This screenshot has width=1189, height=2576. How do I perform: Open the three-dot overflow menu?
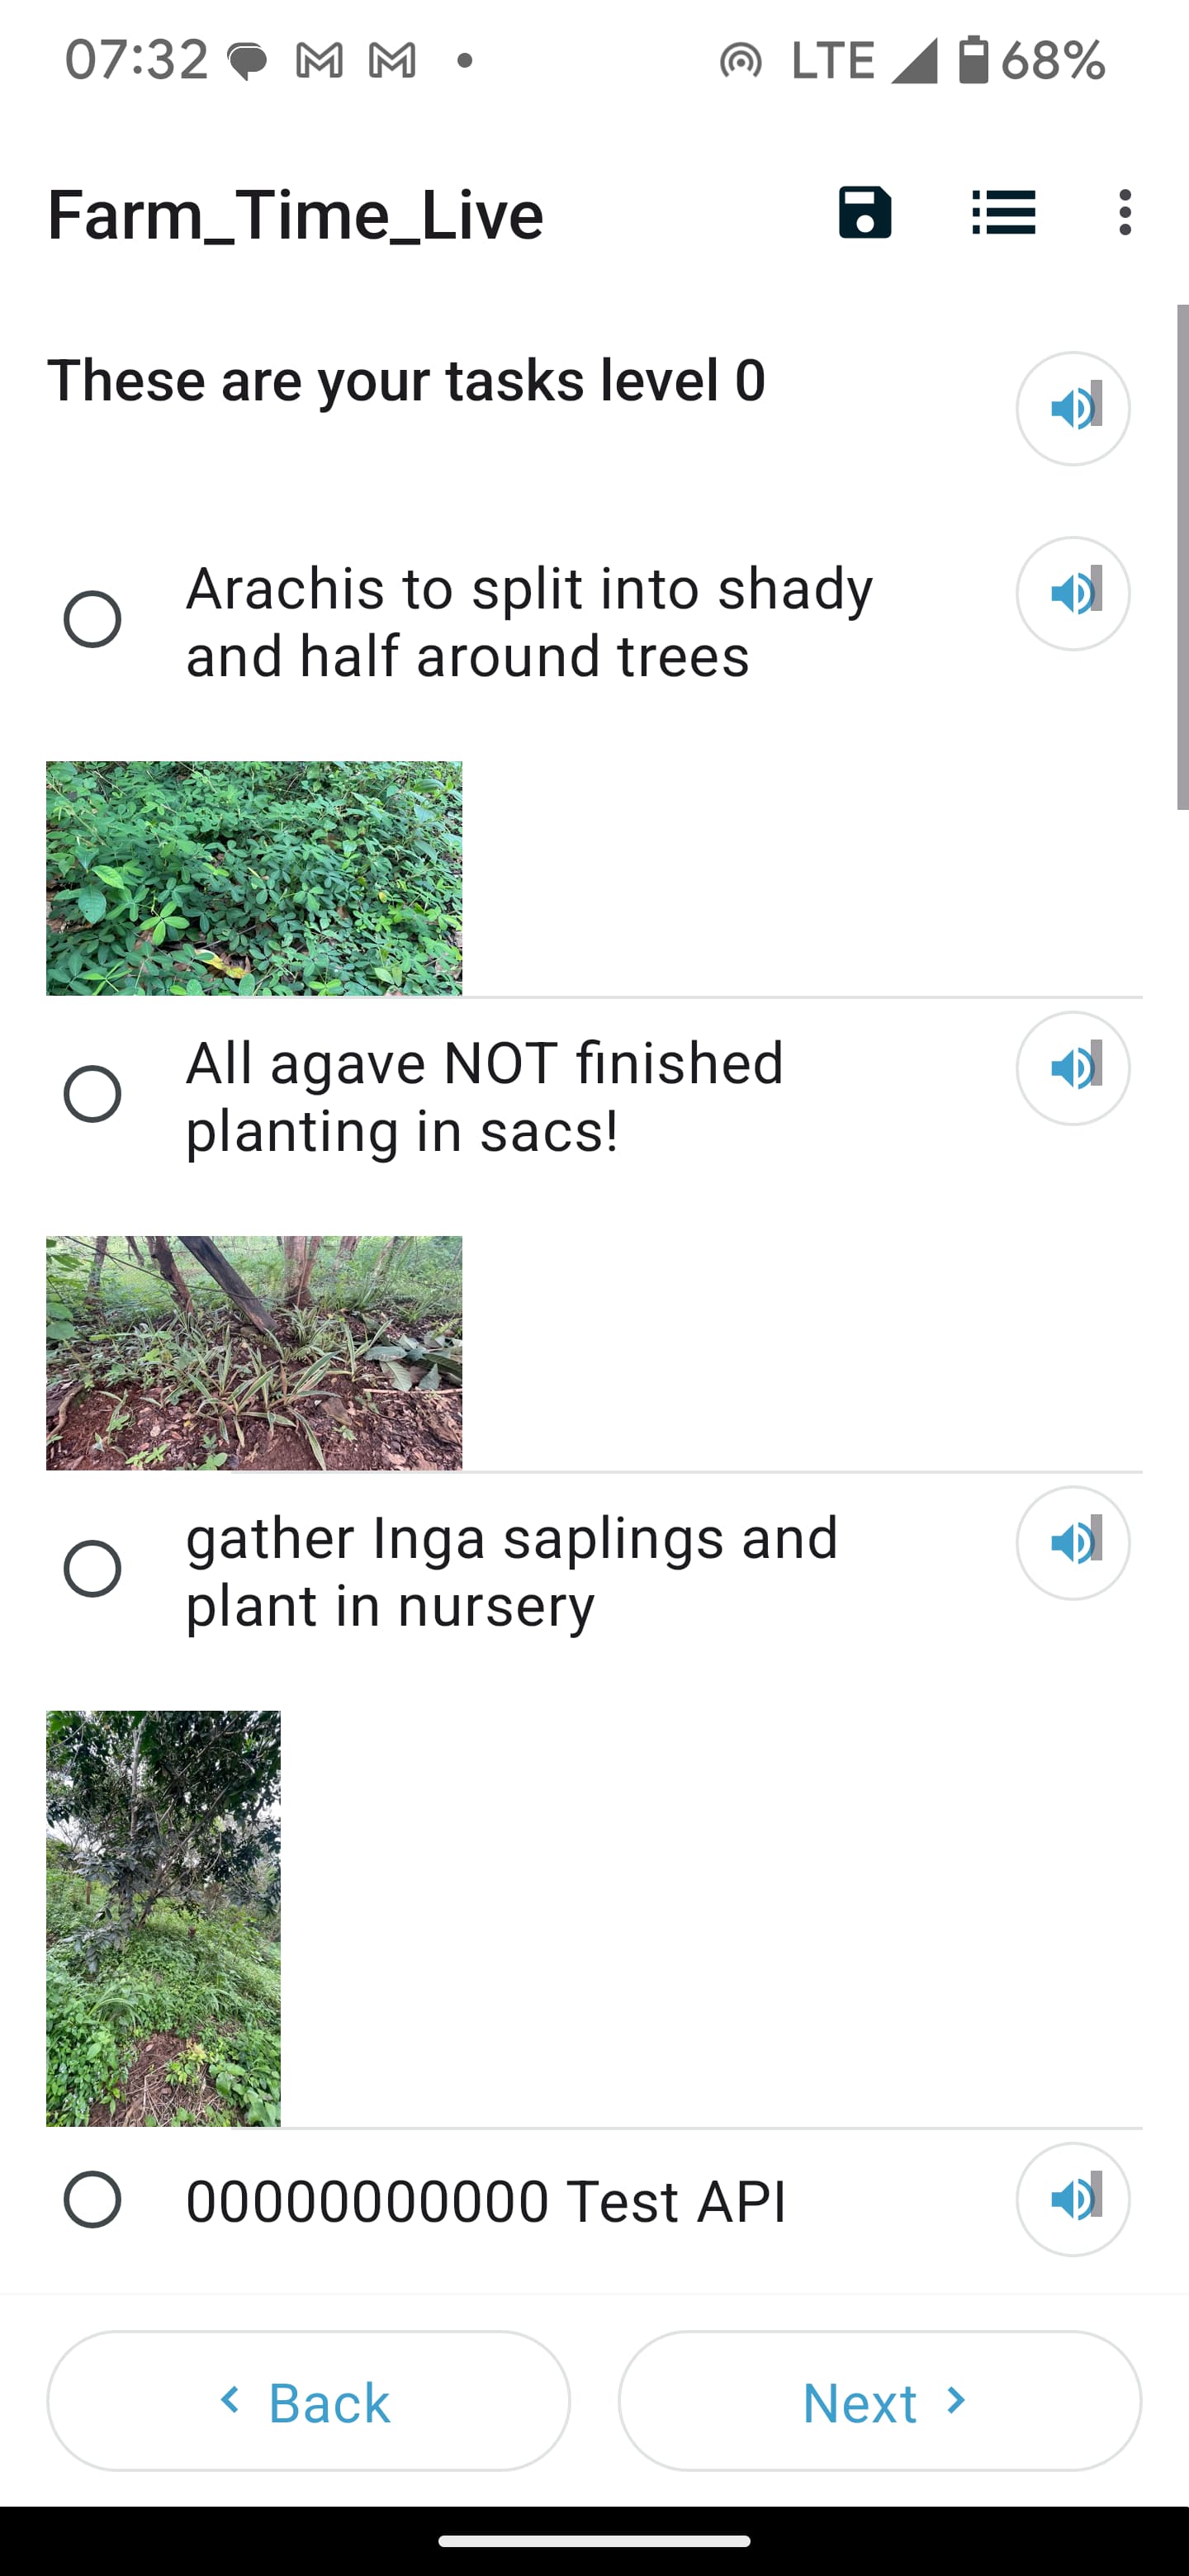tap(1125, 213)
